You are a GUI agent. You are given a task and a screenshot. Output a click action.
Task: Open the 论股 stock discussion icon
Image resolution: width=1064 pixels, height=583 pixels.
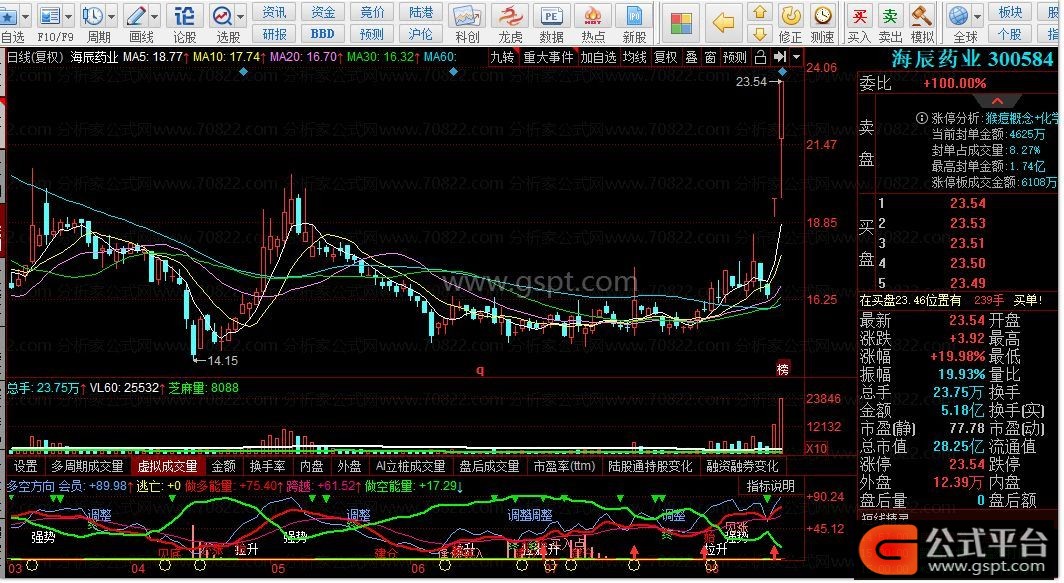[184, 16]
